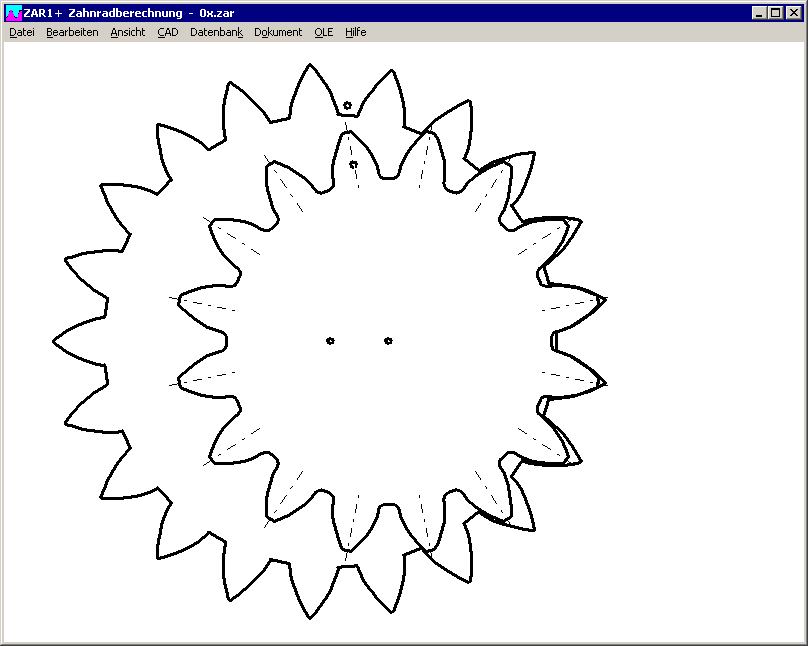Click the leftmost tooth tip of large gear
Image resolution: width=808 pixels, height=646 pixels.
(x=56, y=341)
